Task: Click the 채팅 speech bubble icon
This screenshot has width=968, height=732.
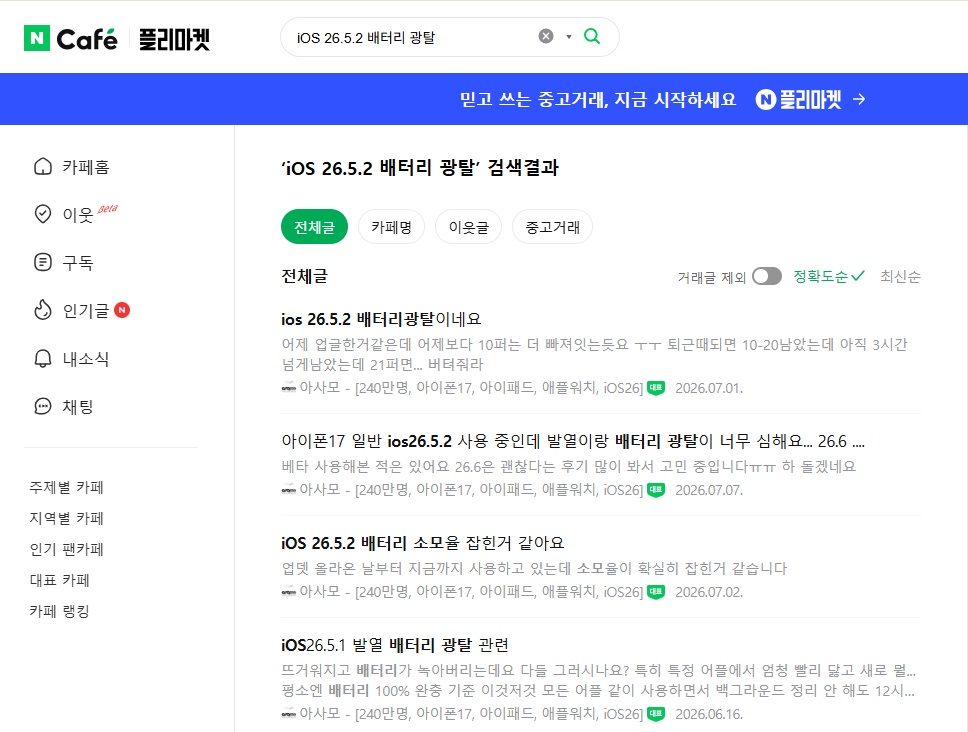Action: pos(43,406)
